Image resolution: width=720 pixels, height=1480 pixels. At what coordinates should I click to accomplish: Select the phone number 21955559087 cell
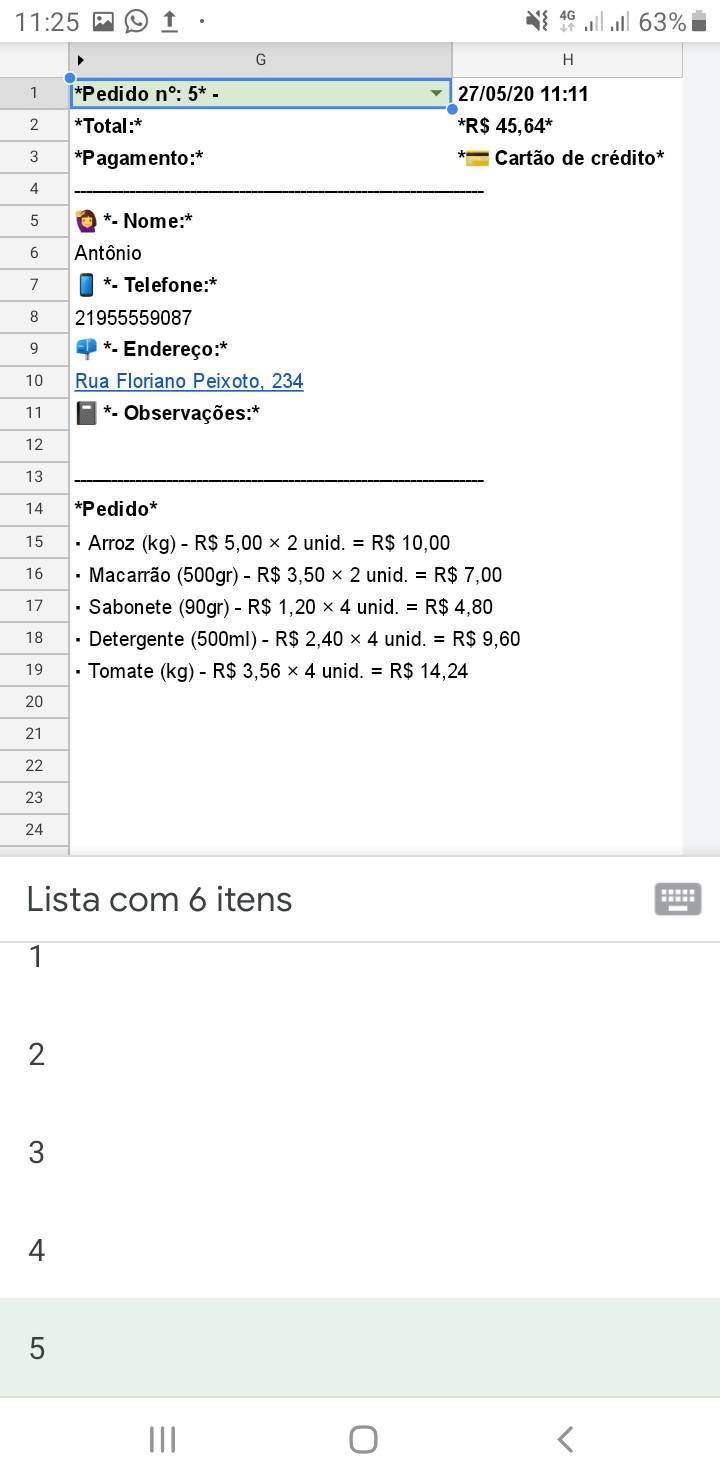click(x=260, y=317)
